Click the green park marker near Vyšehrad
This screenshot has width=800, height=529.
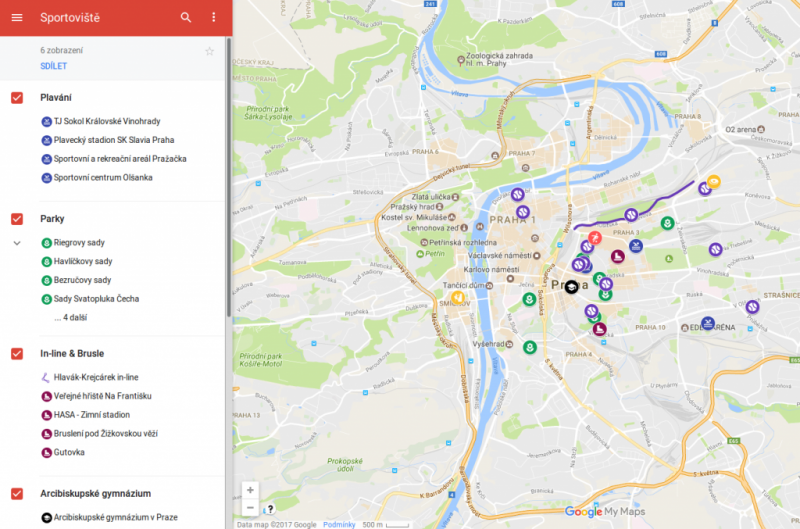530,347
